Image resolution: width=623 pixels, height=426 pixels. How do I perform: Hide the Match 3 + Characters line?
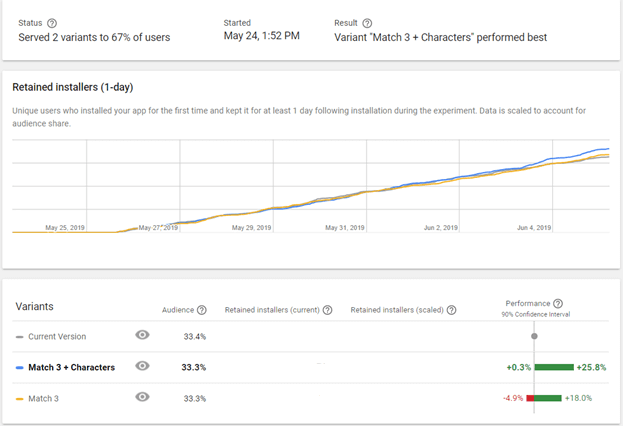[x=142, y=367]
